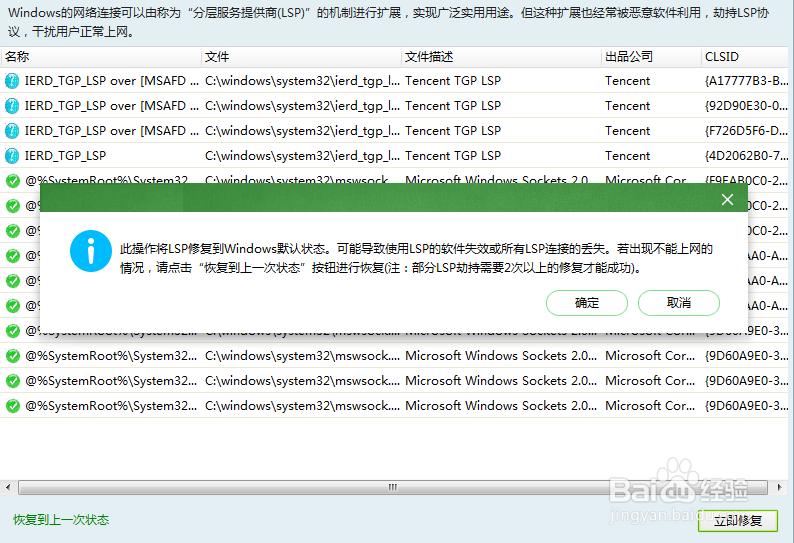794x543 pixels.
Task: Click file path cell in {92D90E30-0... row
Action: click(x=302, y=106)
